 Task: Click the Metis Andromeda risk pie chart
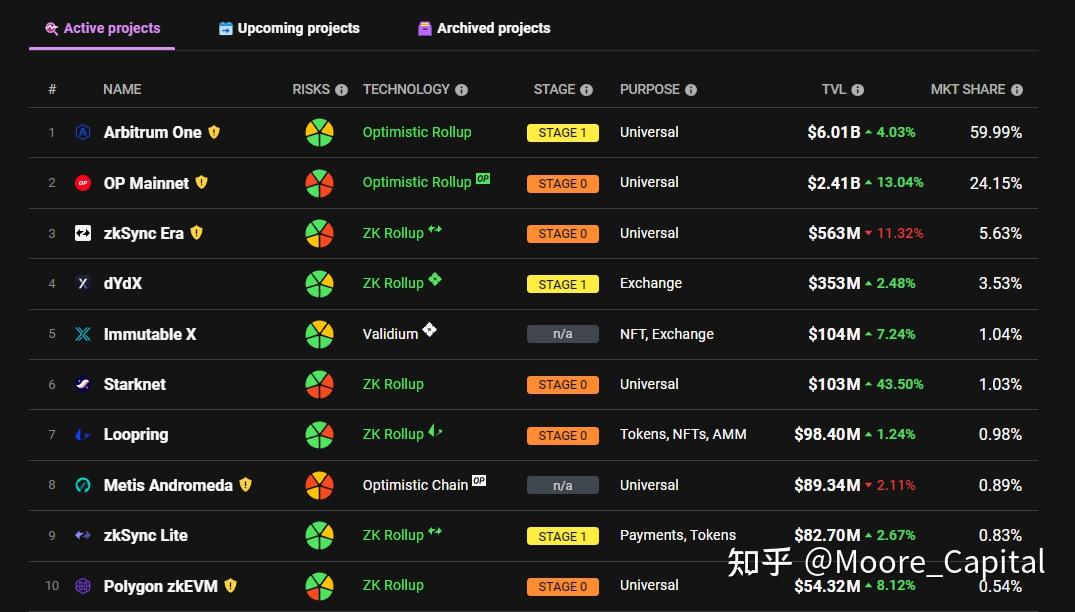click(319, 485)
